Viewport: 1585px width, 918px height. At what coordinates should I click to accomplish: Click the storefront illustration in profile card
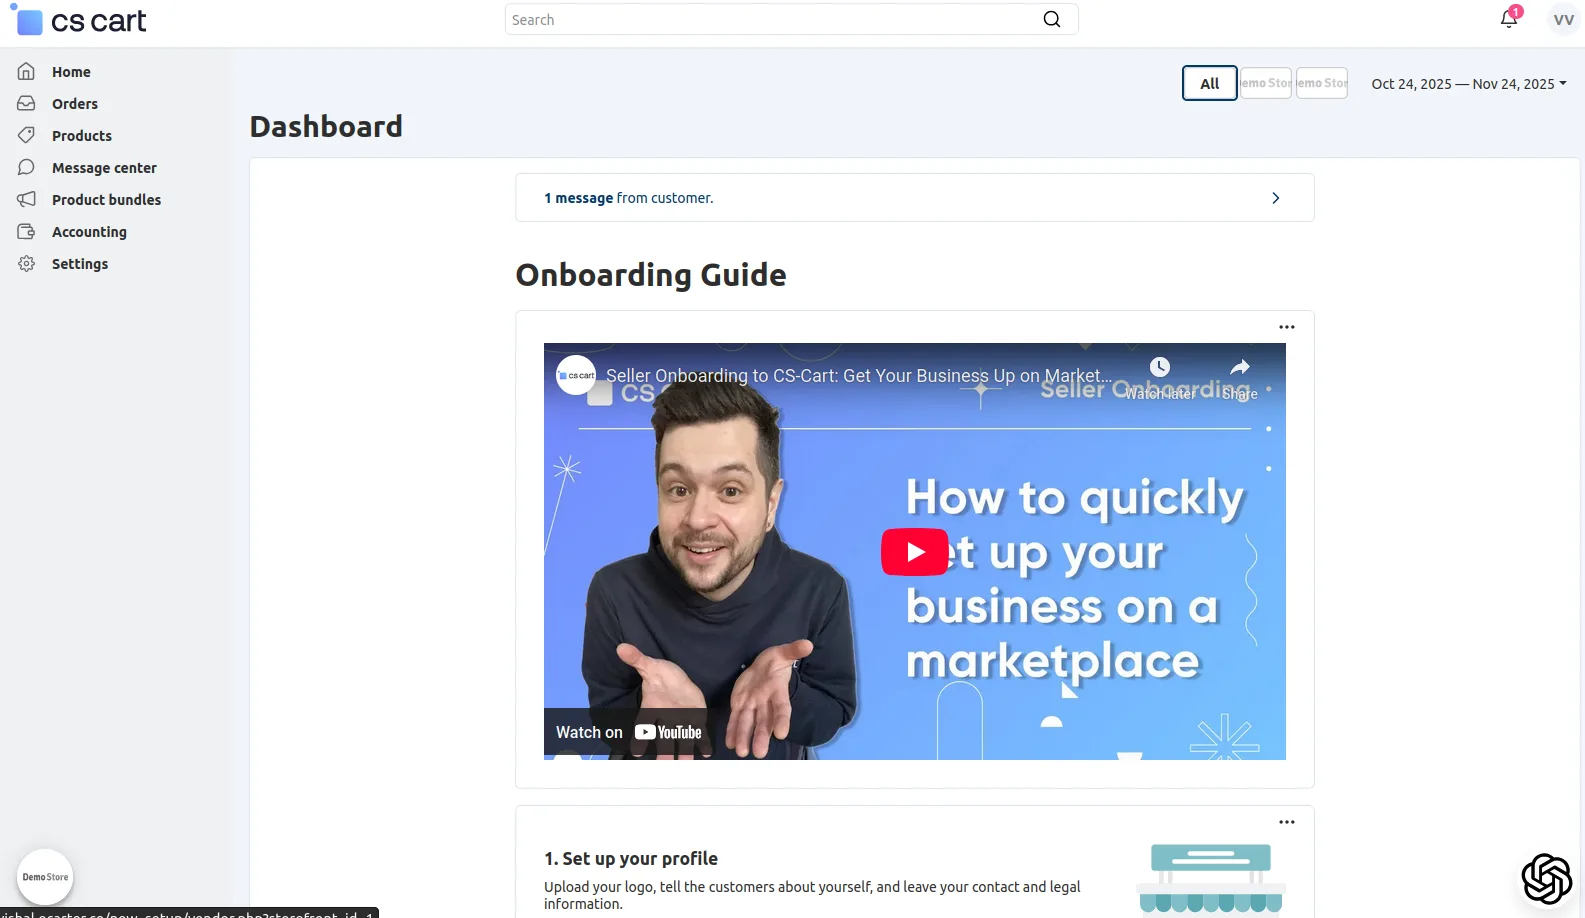pyautogui.click(x=1211, y=879)
